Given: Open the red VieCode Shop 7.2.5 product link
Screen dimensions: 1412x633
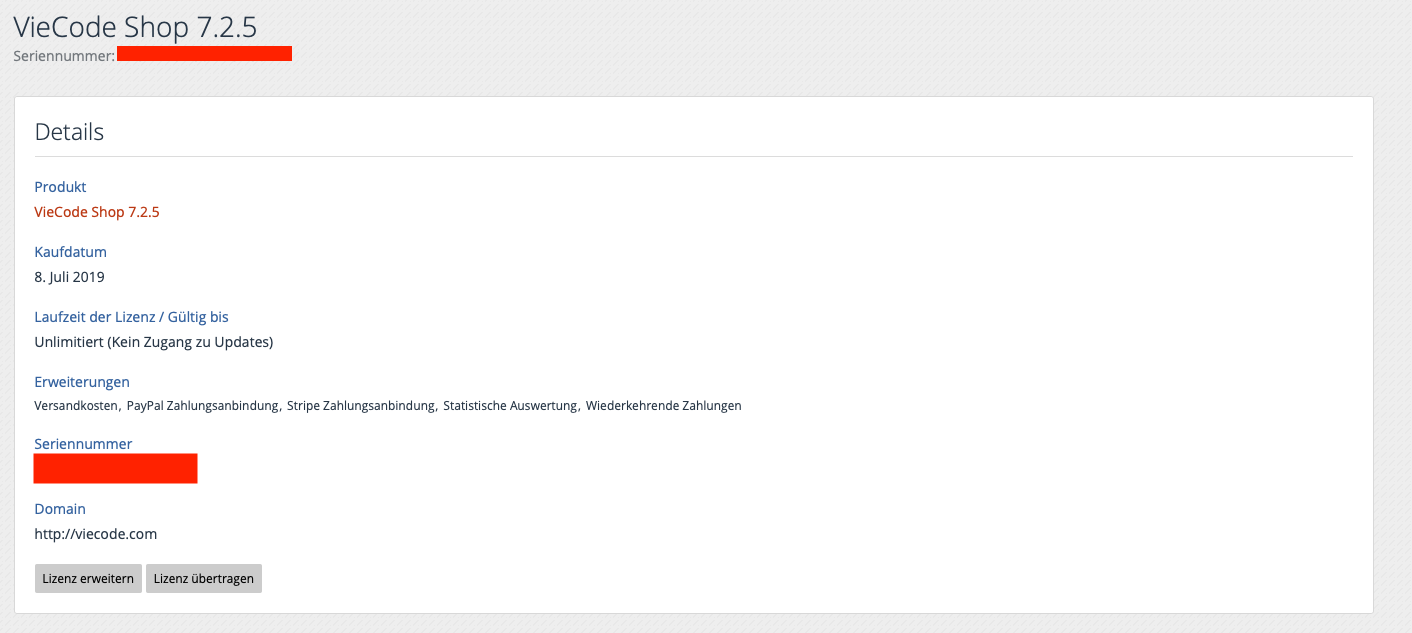Looking at the screenshot, I should 97,212.
